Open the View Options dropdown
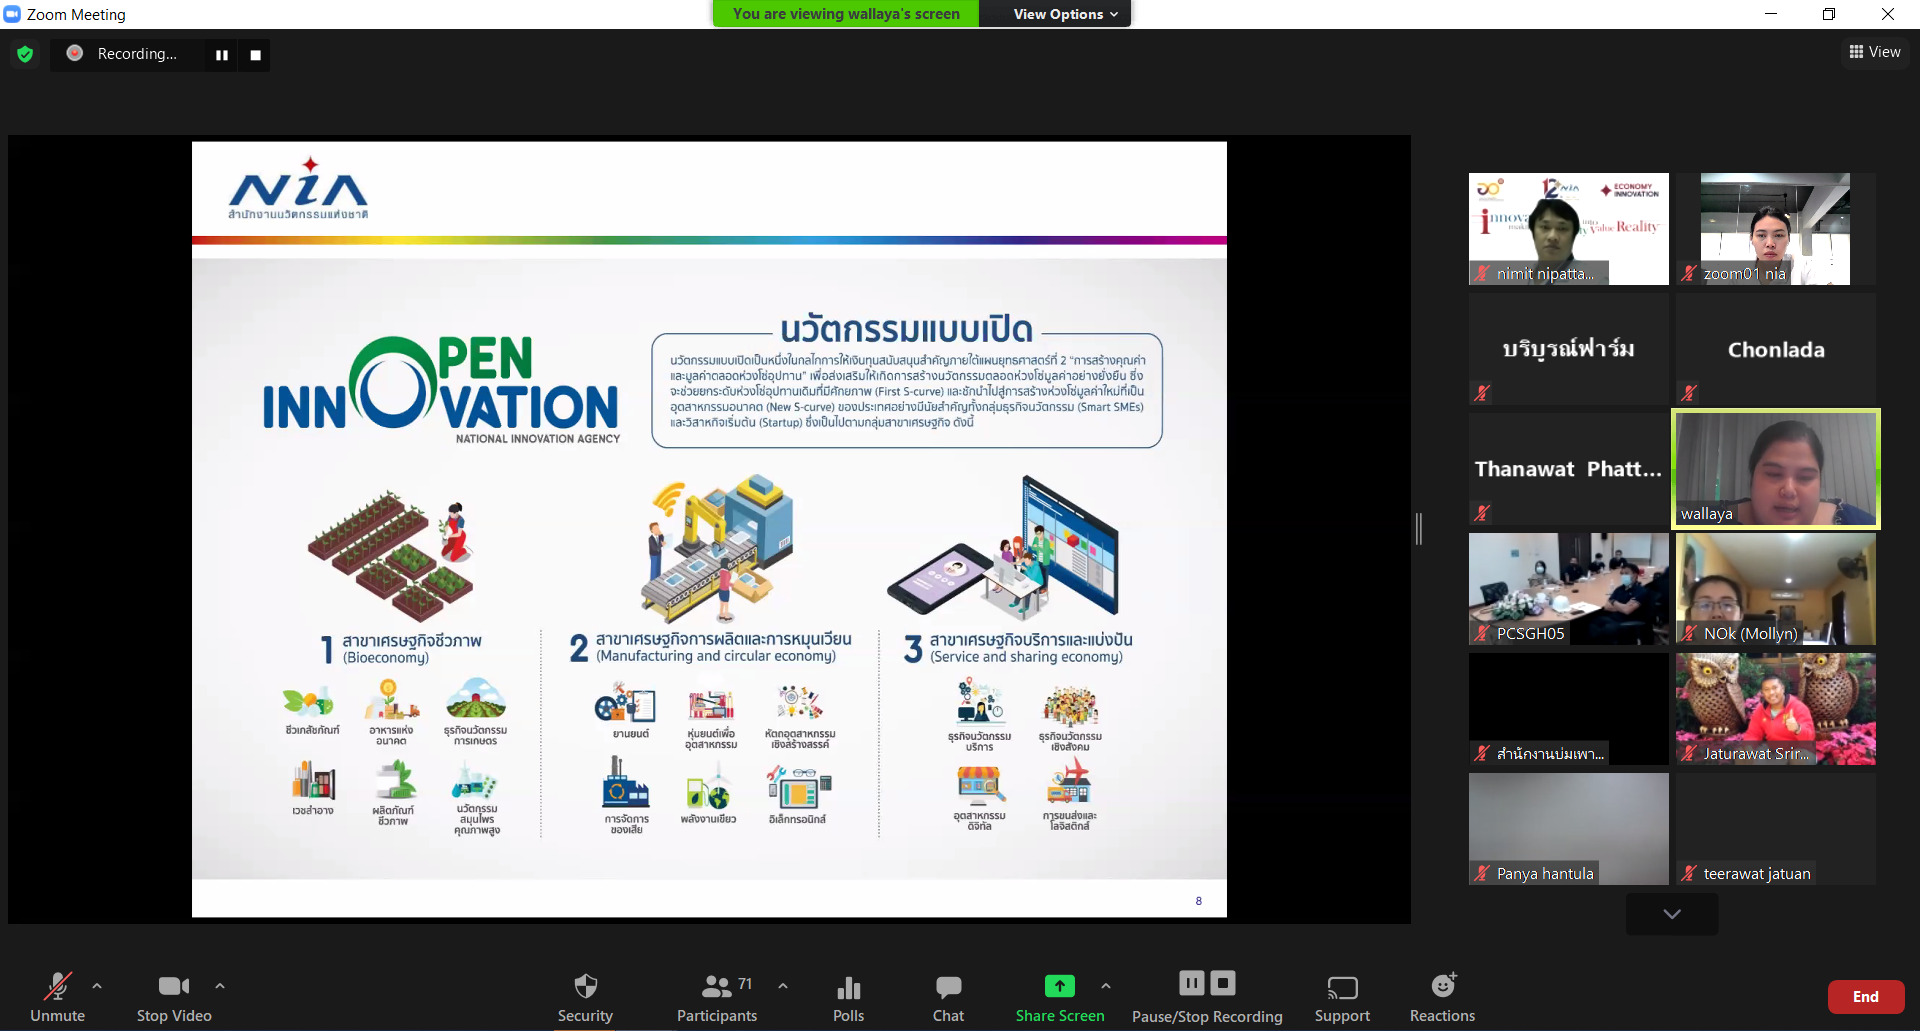 (1066, 14)
